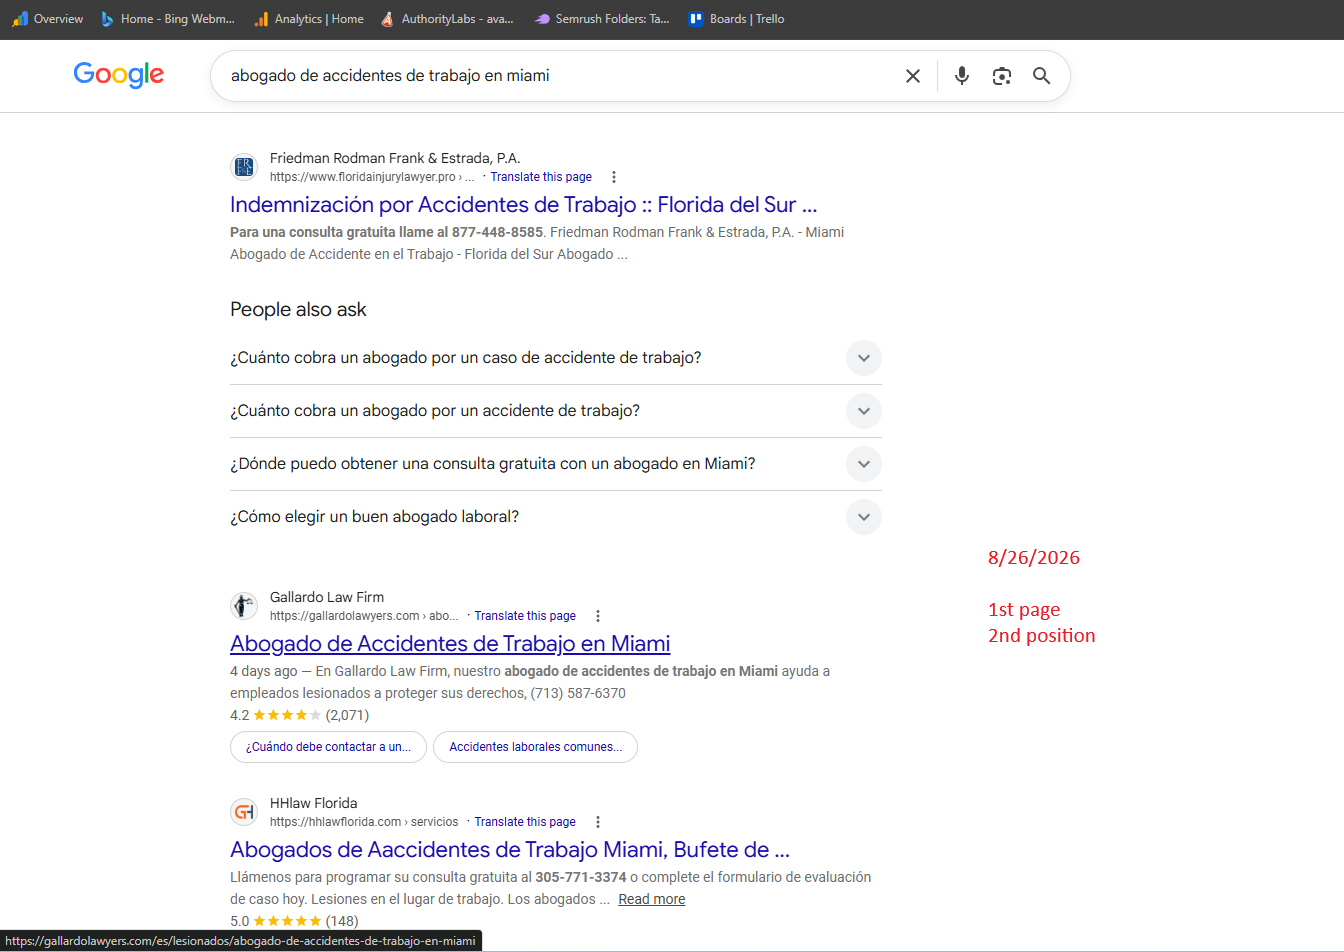Screen dimensions: 1344x952
Task: Open AuthorityLabs bookmark
Action: (446, 19)
